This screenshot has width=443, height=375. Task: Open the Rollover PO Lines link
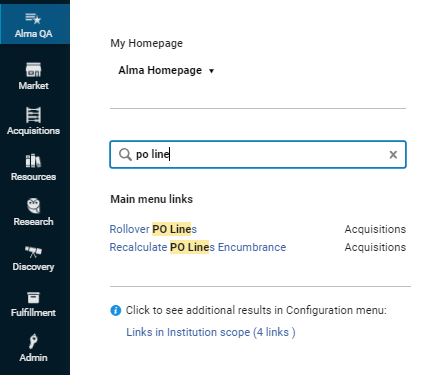tap(153, 229)
